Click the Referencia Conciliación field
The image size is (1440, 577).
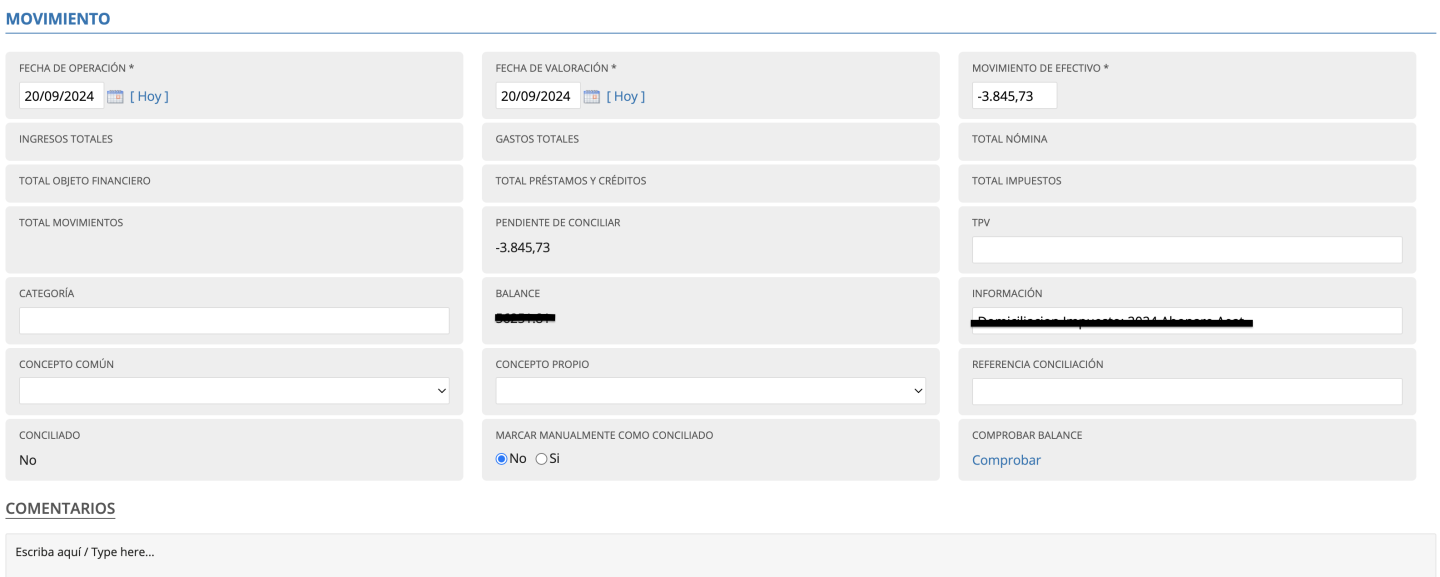[1186, 391]
